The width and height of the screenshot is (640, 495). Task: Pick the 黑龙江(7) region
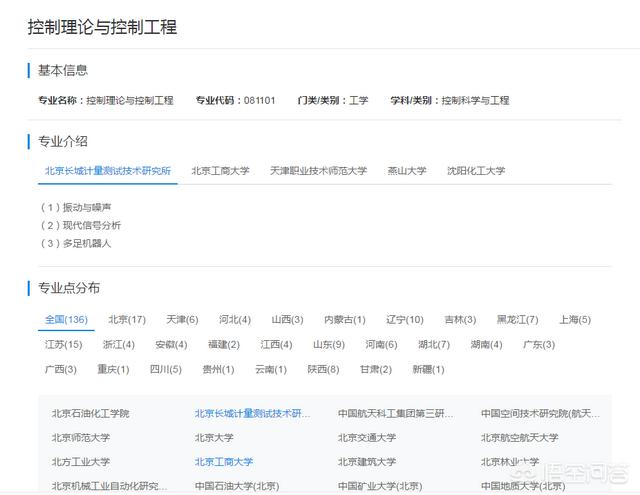[x=517, y=320]
